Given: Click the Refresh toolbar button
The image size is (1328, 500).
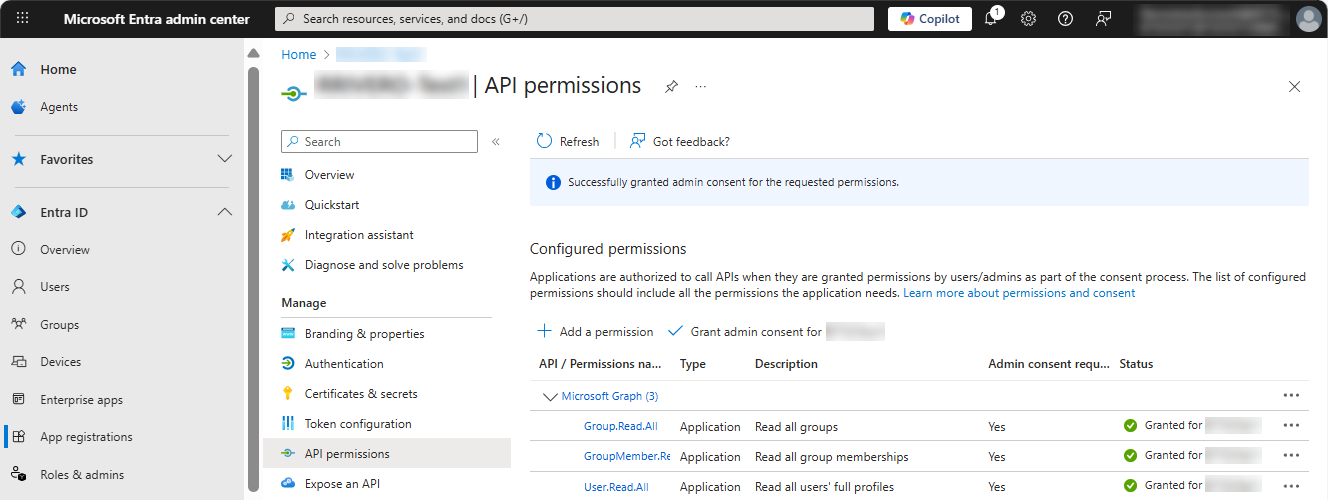Looking at the screenshot, I should click(x=568, y=142).
